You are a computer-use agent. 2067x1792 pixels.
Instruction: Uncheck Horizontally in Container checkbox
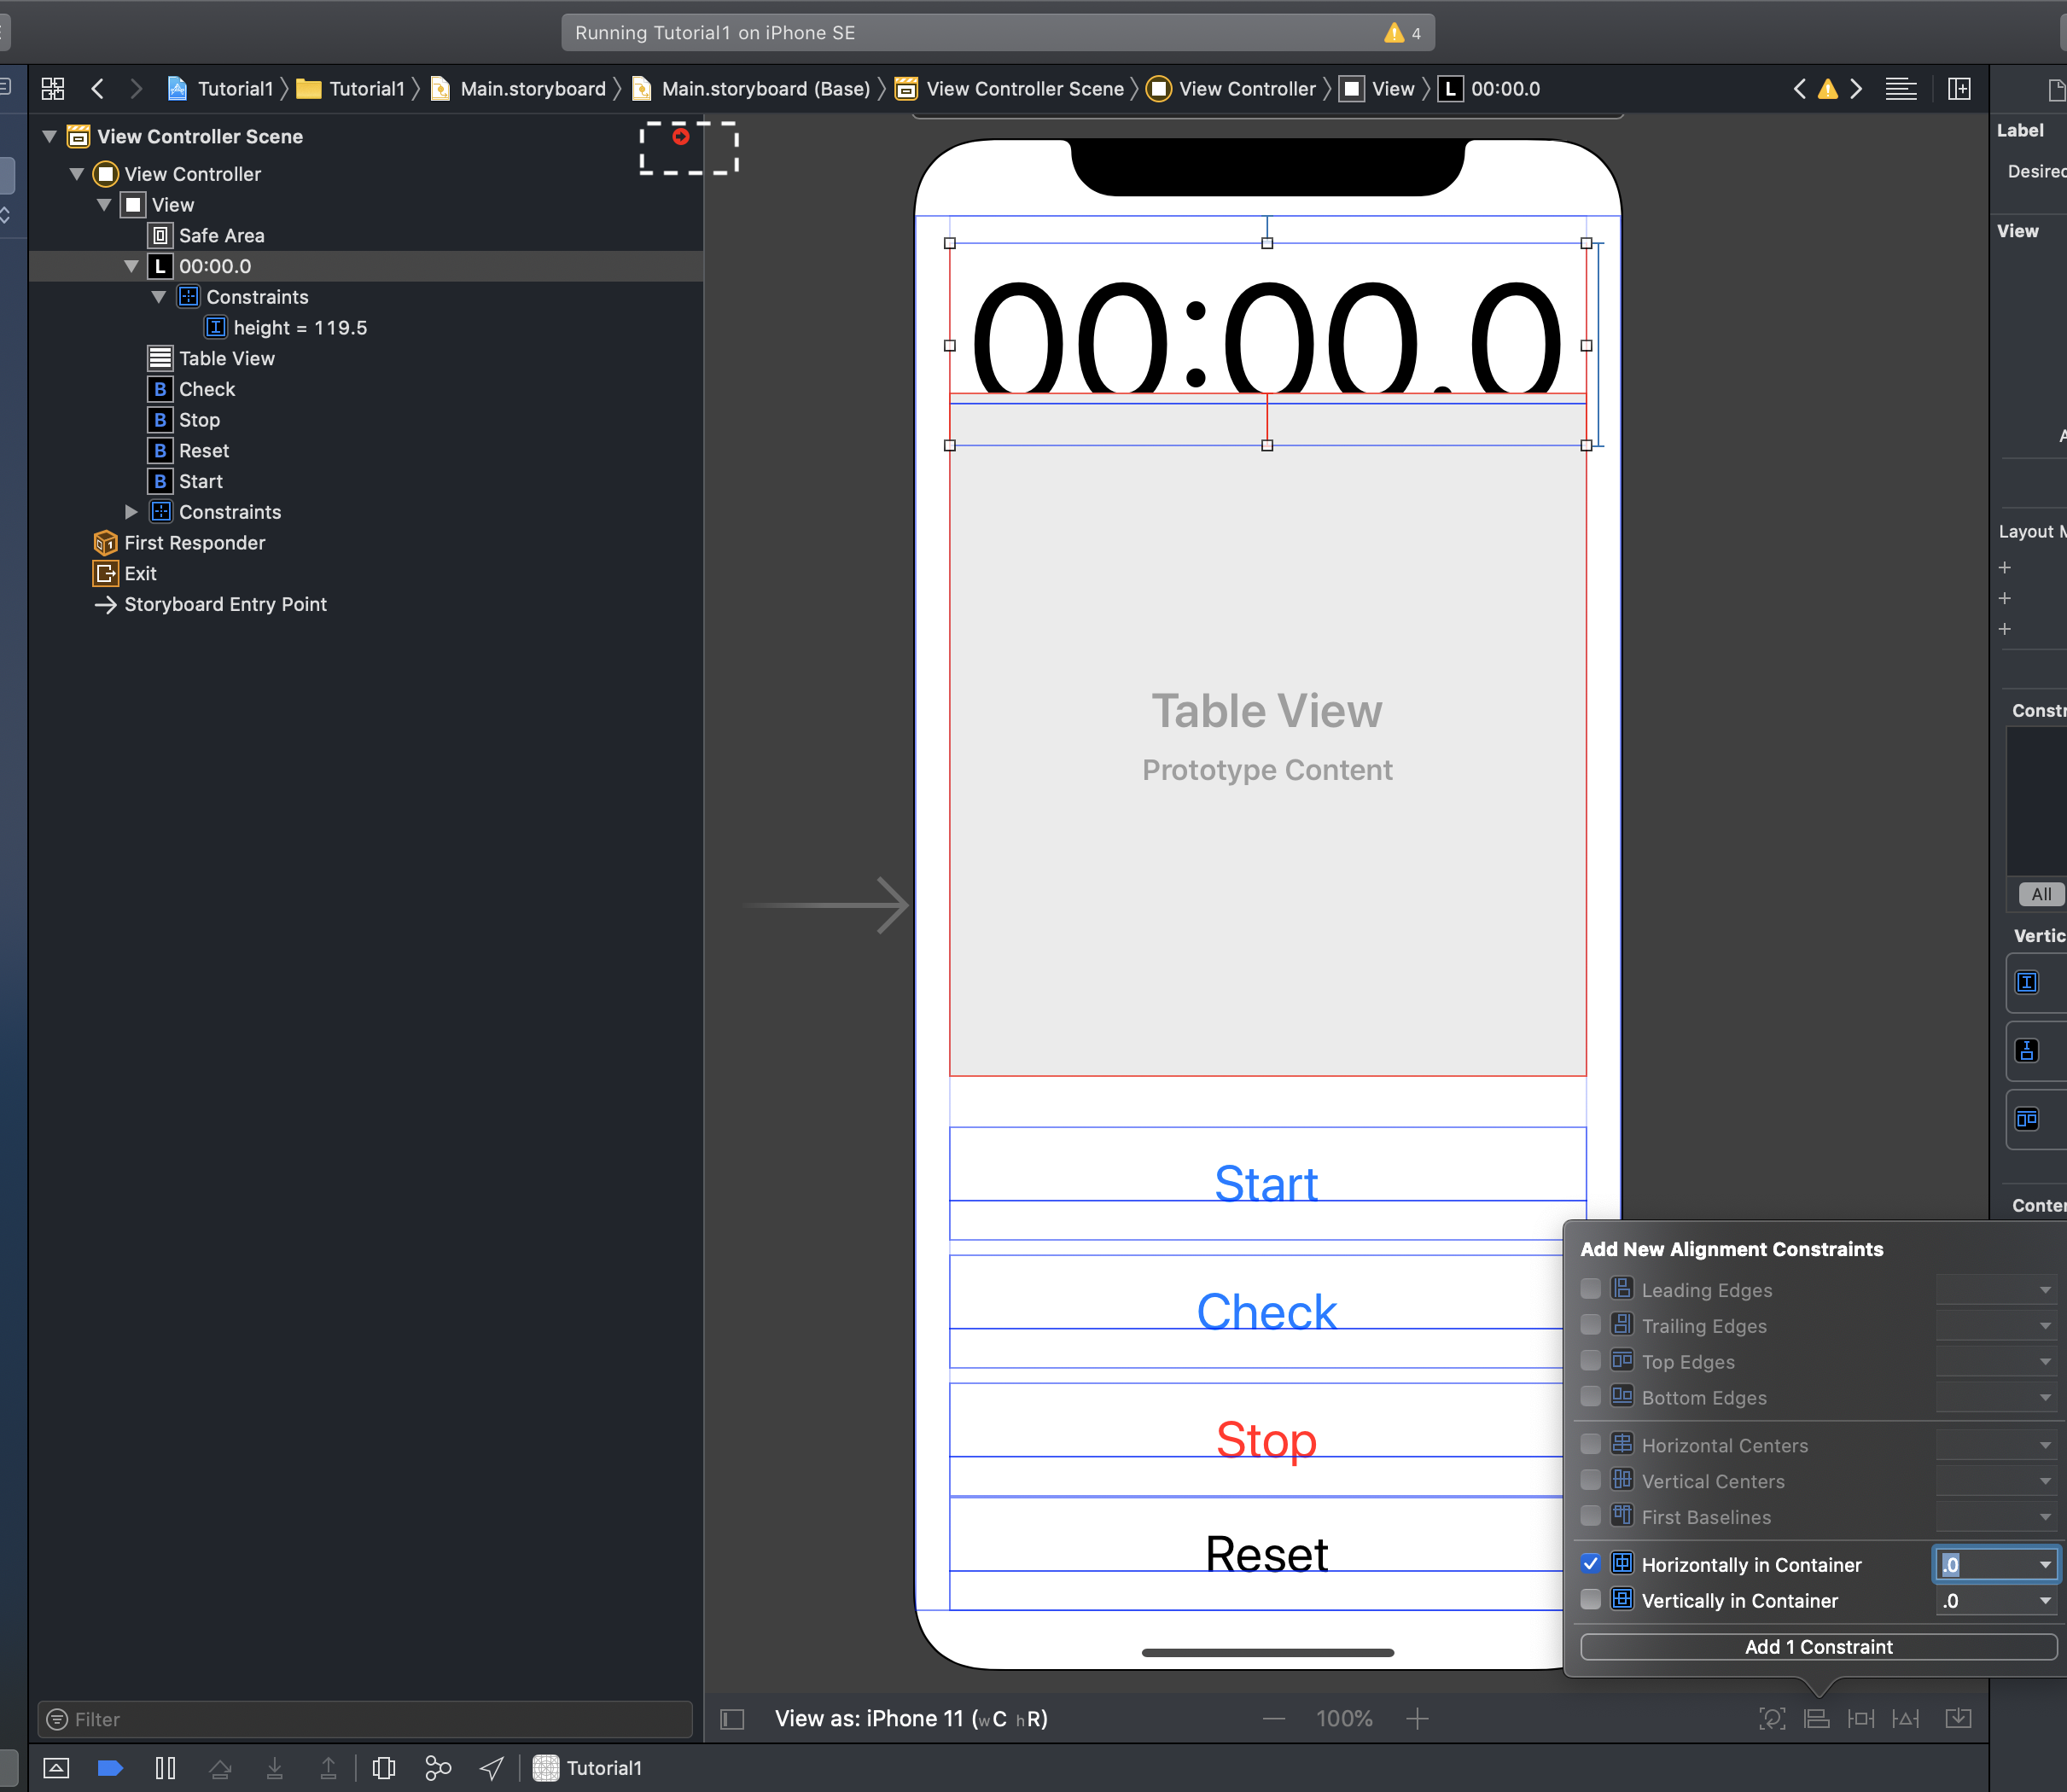coord(1590,1564)
